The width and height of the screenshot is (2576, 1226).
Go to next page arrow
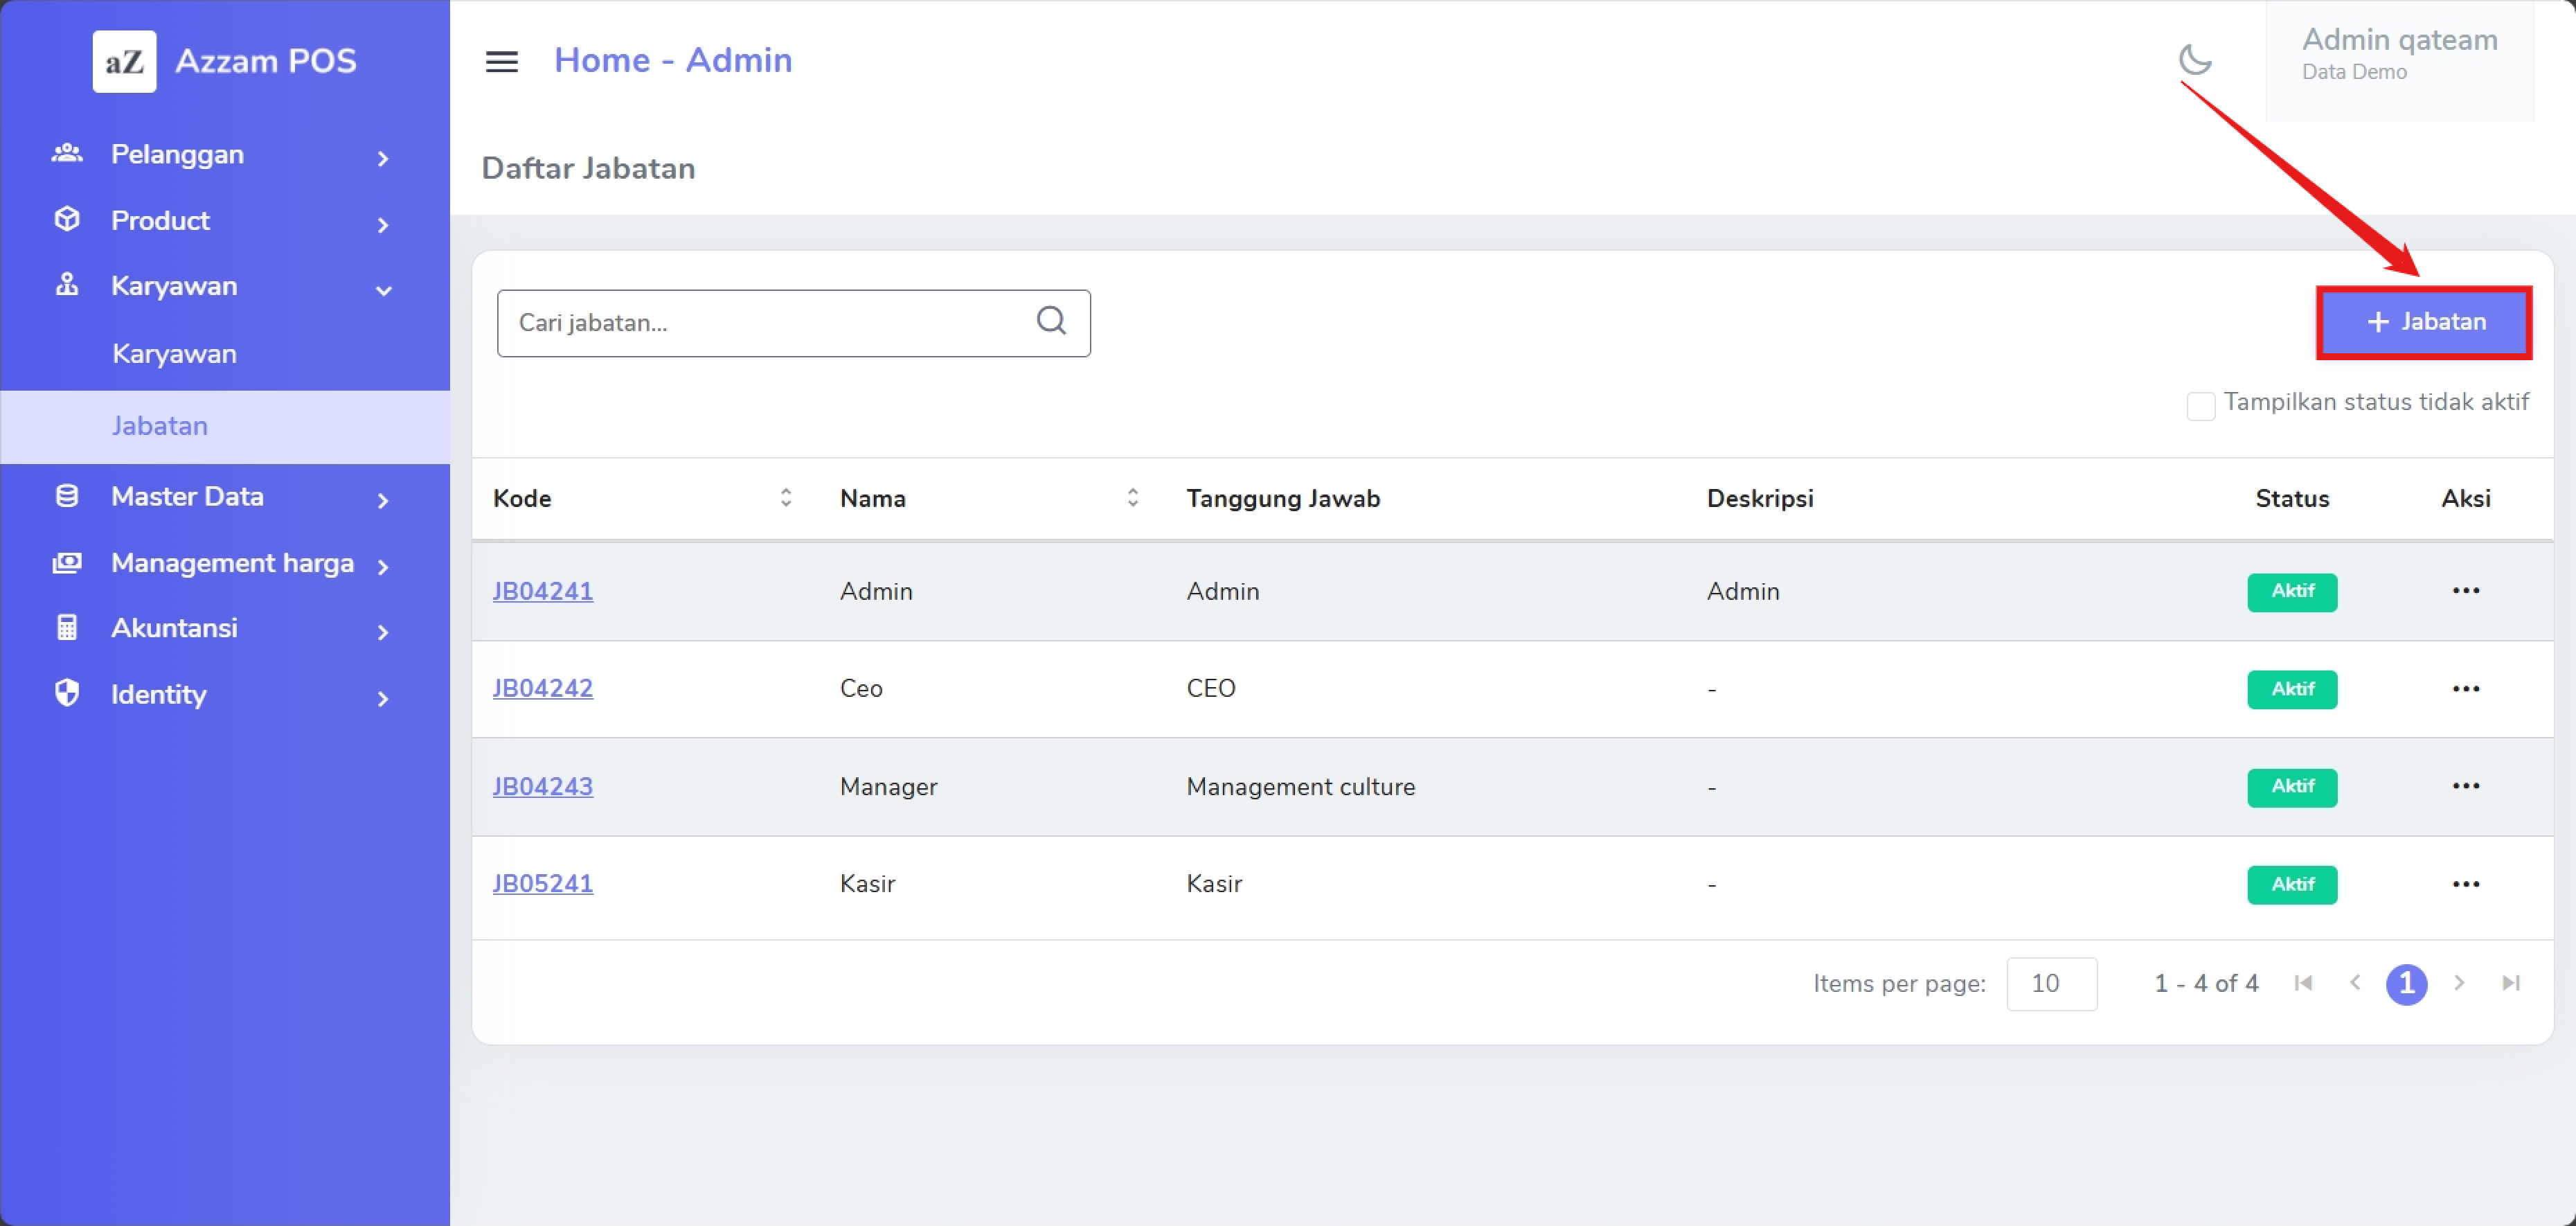pyautogui.click(x=2459, y=983)
